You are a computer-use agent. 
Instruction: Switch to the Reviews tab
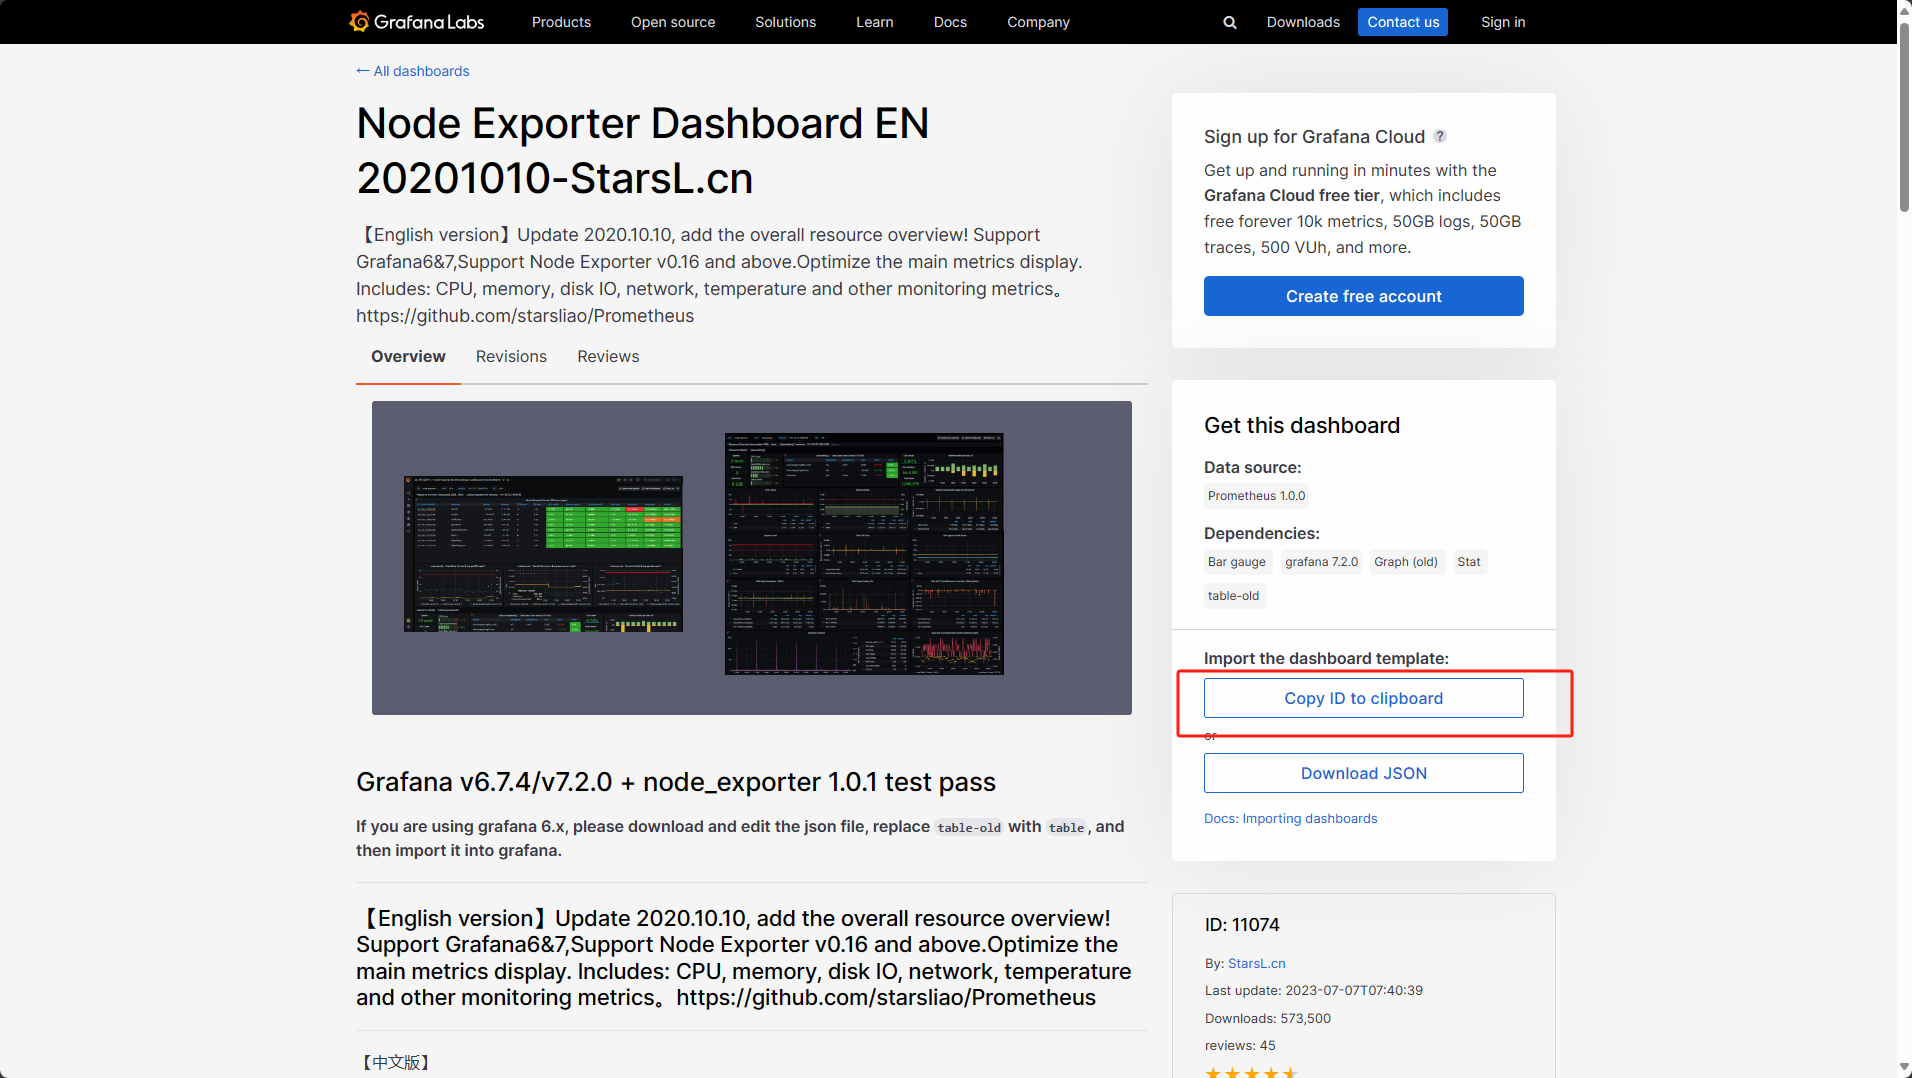click(608, 357)
